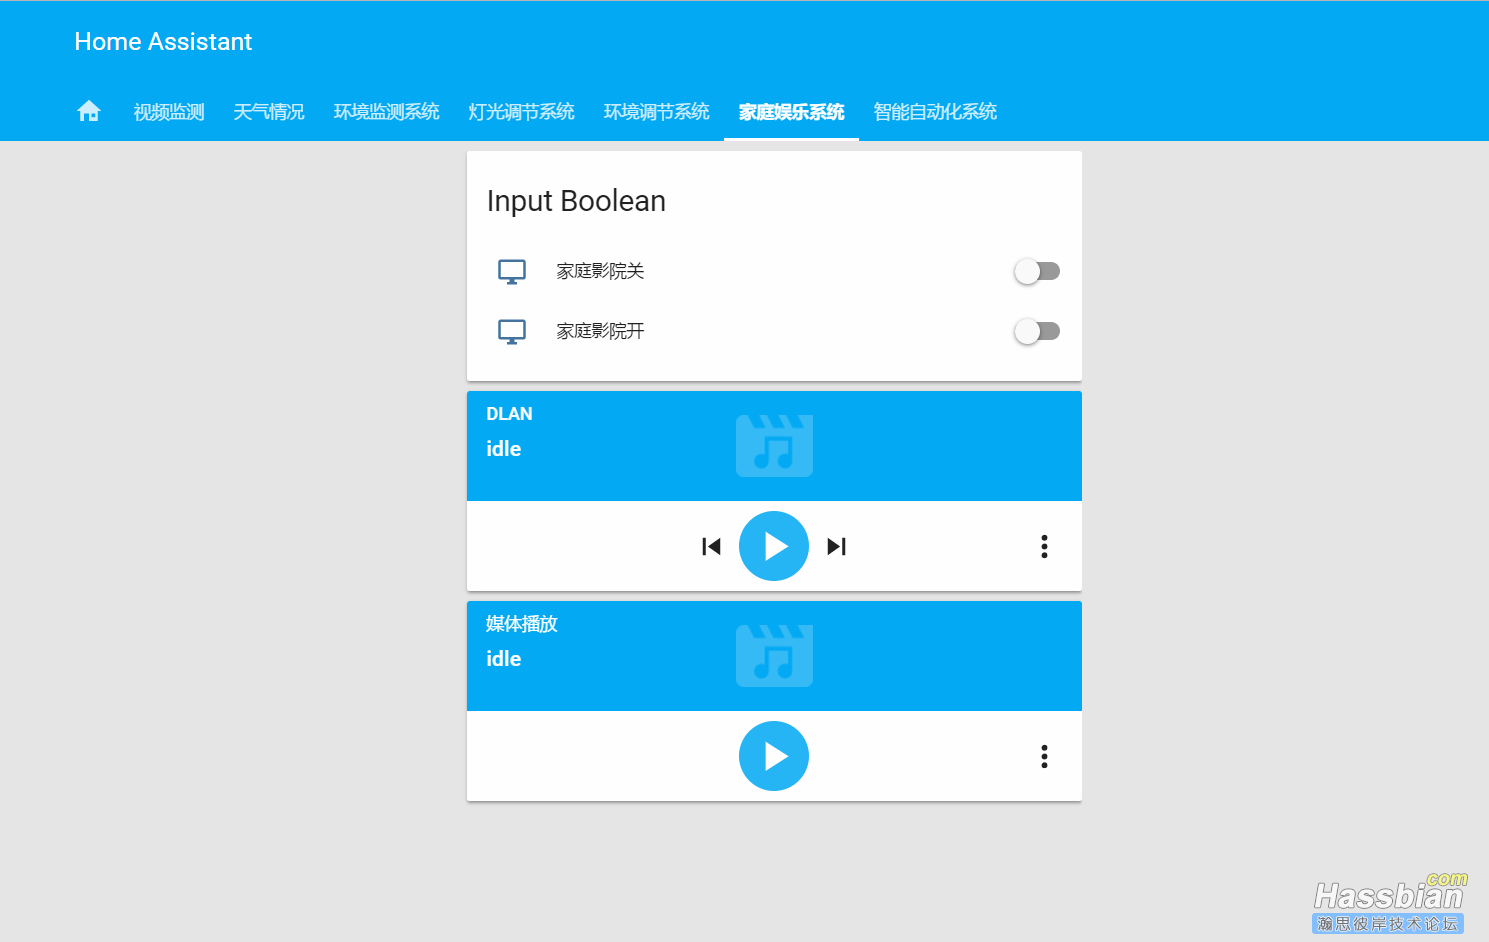Click the monitor icon beside 家庭影院关
The width and height of the screenshot is (1489, 942).
(512, 272)
